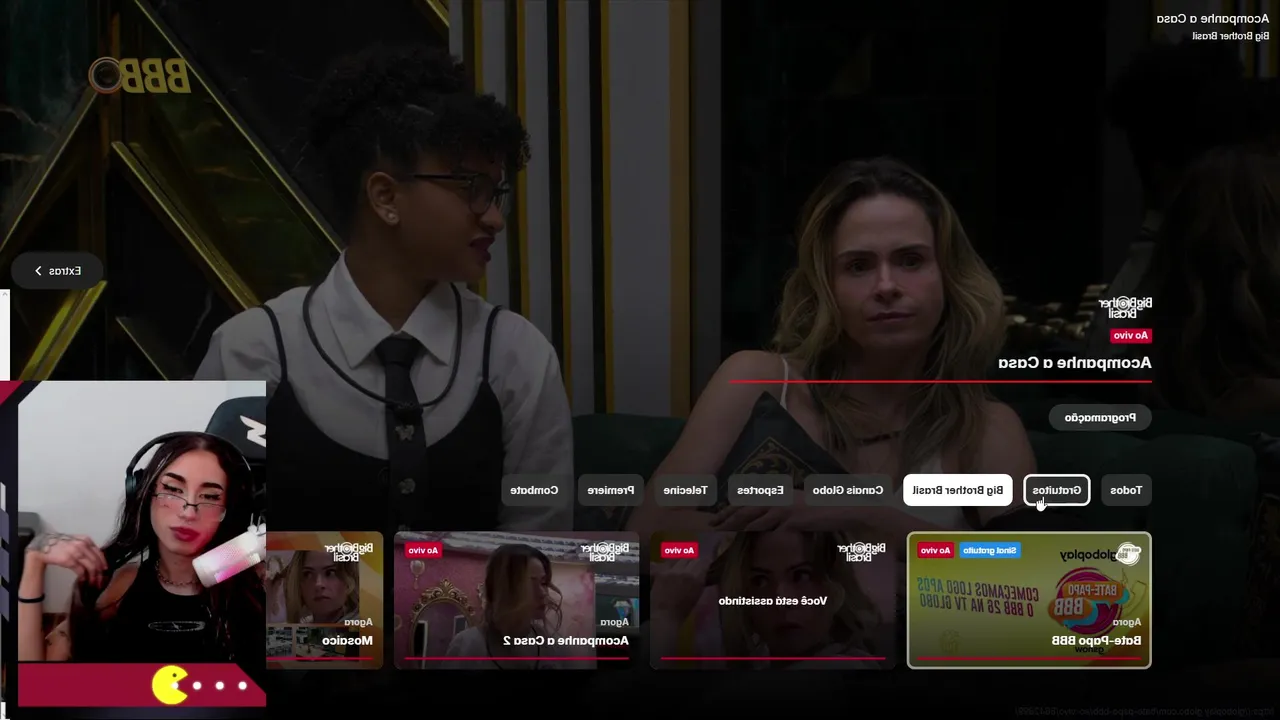Viewport: 1280px width, 720px height.
Task: Select the Gratuitos channel filter
Action: click(1057, 490)
